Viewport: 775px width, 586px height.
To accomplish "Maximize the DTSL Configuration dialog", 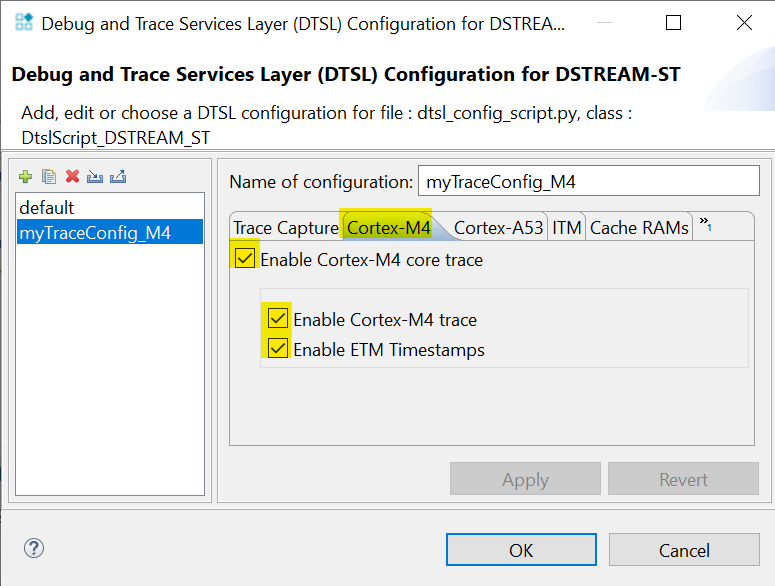I will pyautogui.click(x=673, y=23).
